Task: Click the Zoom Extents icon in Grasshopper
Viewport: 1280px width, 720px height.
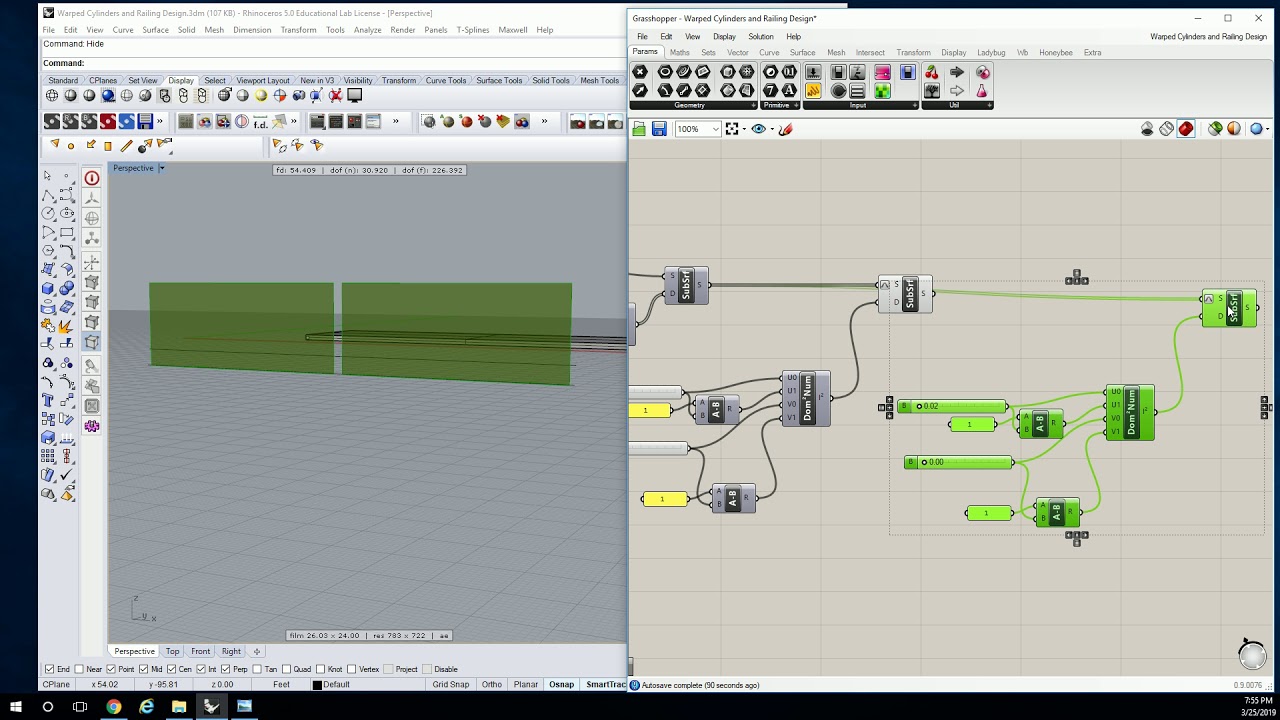Action: pyautogui.click(x=732, y=129)
